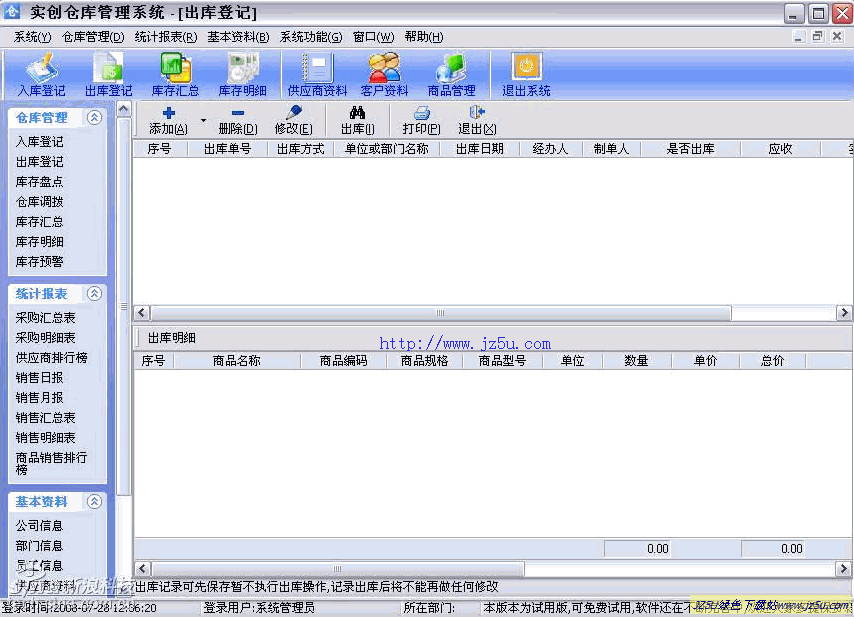Click 出库方式 column header
Viewport: 854px width, 617px height.
click(300, 149)
